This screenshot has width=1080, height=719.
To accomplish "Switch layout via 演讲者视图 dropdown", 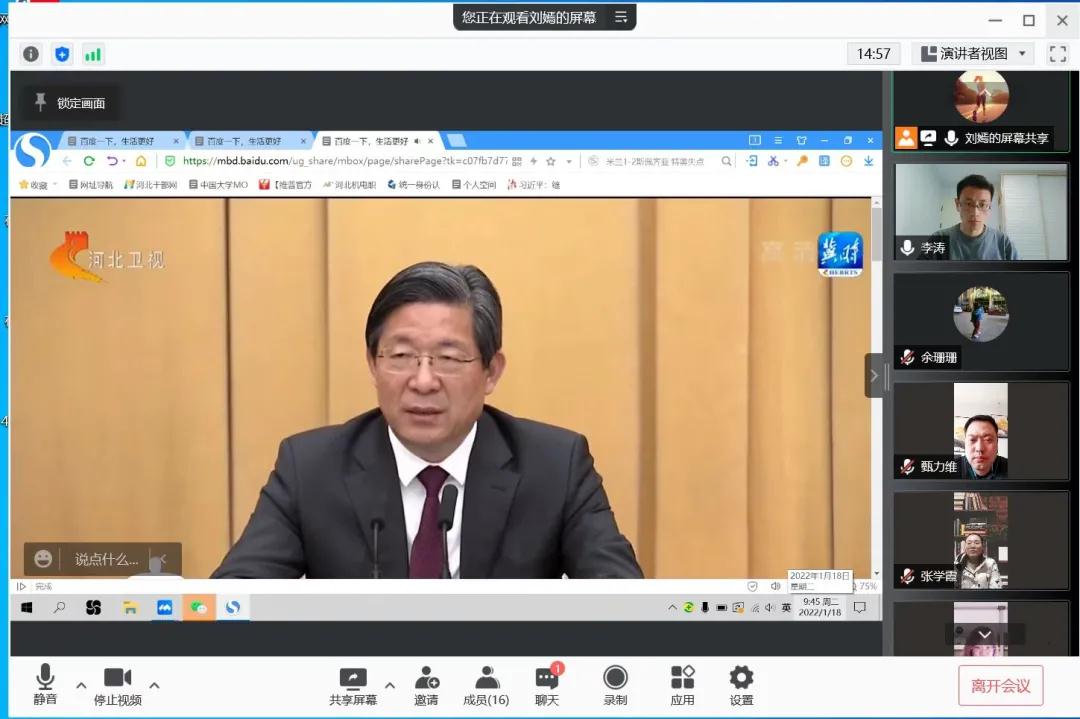I will click(973, 54).
